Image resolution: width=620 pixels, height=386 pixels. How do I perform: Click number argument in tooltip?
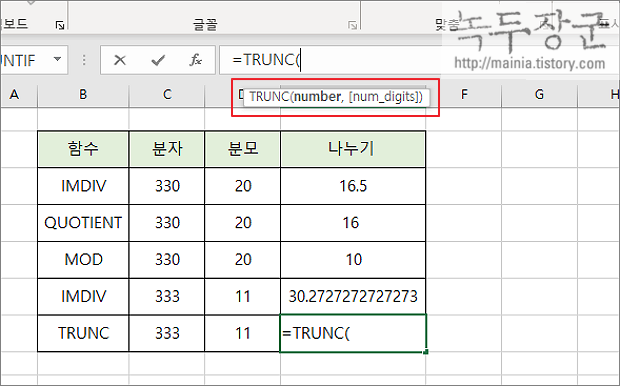point(317,96)
